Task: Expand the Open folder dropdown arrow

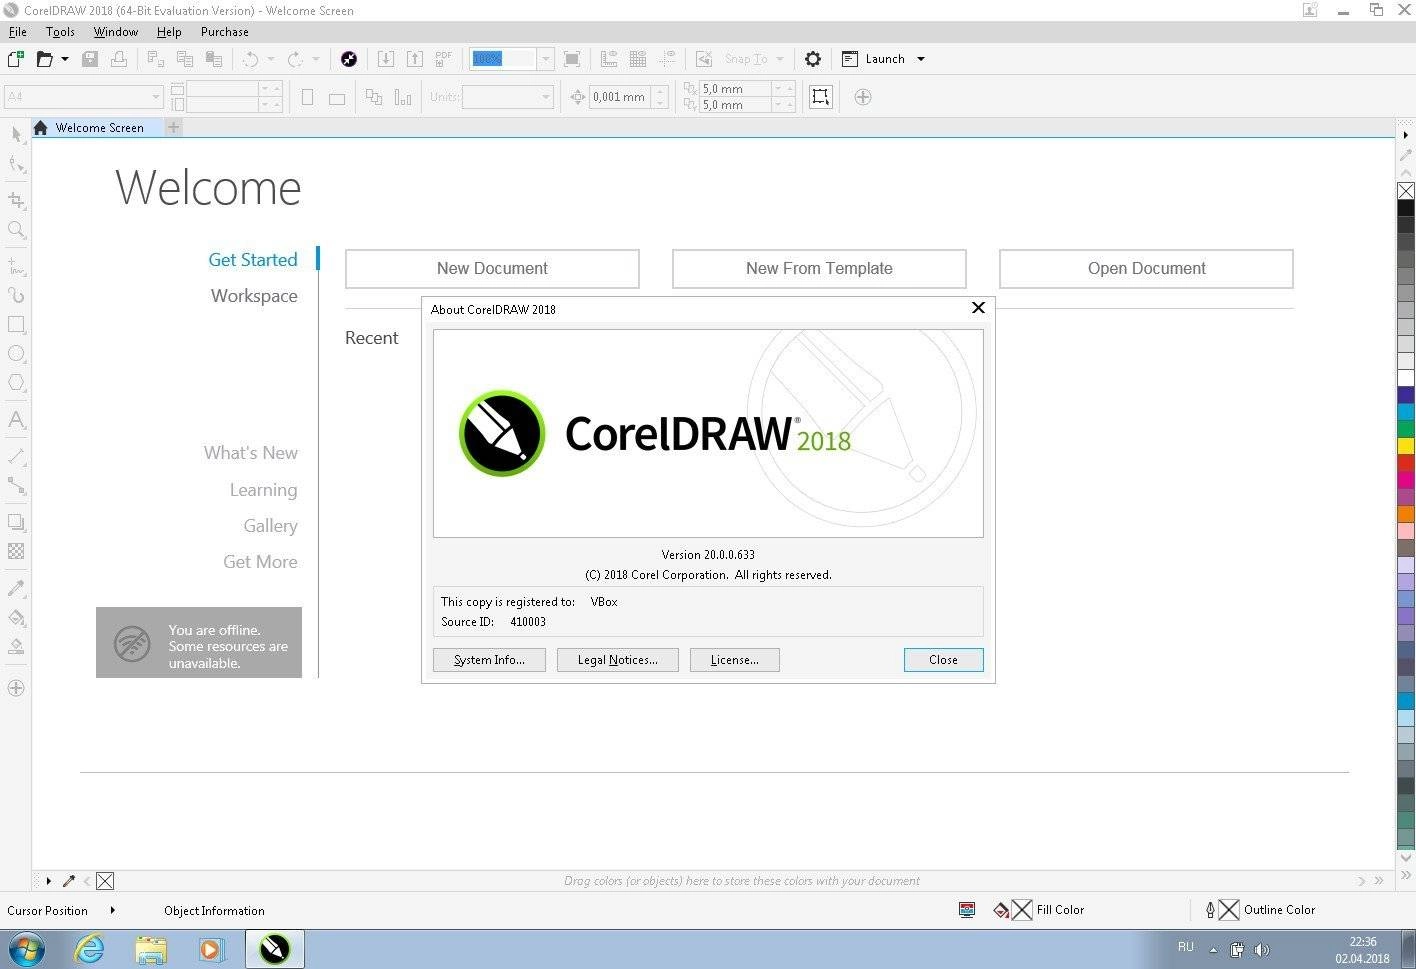Action: (65, 59)
